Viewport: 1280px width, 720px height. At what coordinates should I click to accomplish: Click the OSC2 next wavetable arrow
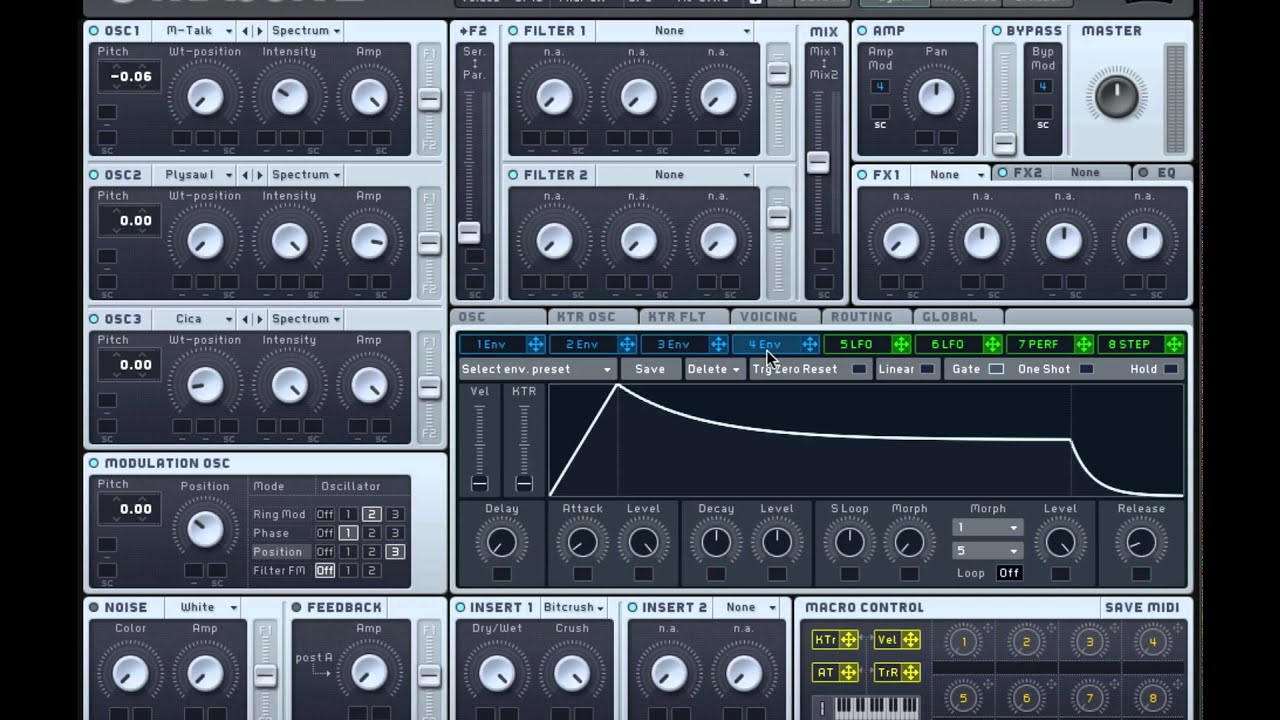click(261, 175)
